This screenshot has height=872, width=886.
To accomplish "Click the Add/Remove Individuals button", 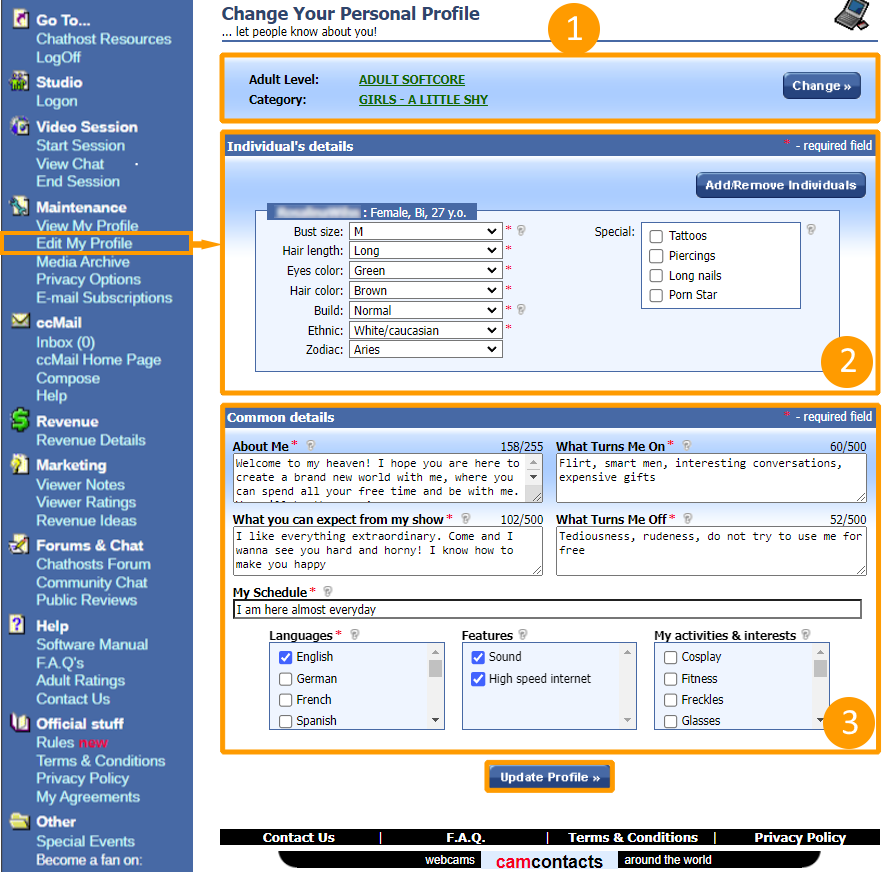I will click(x=780, y=185).
